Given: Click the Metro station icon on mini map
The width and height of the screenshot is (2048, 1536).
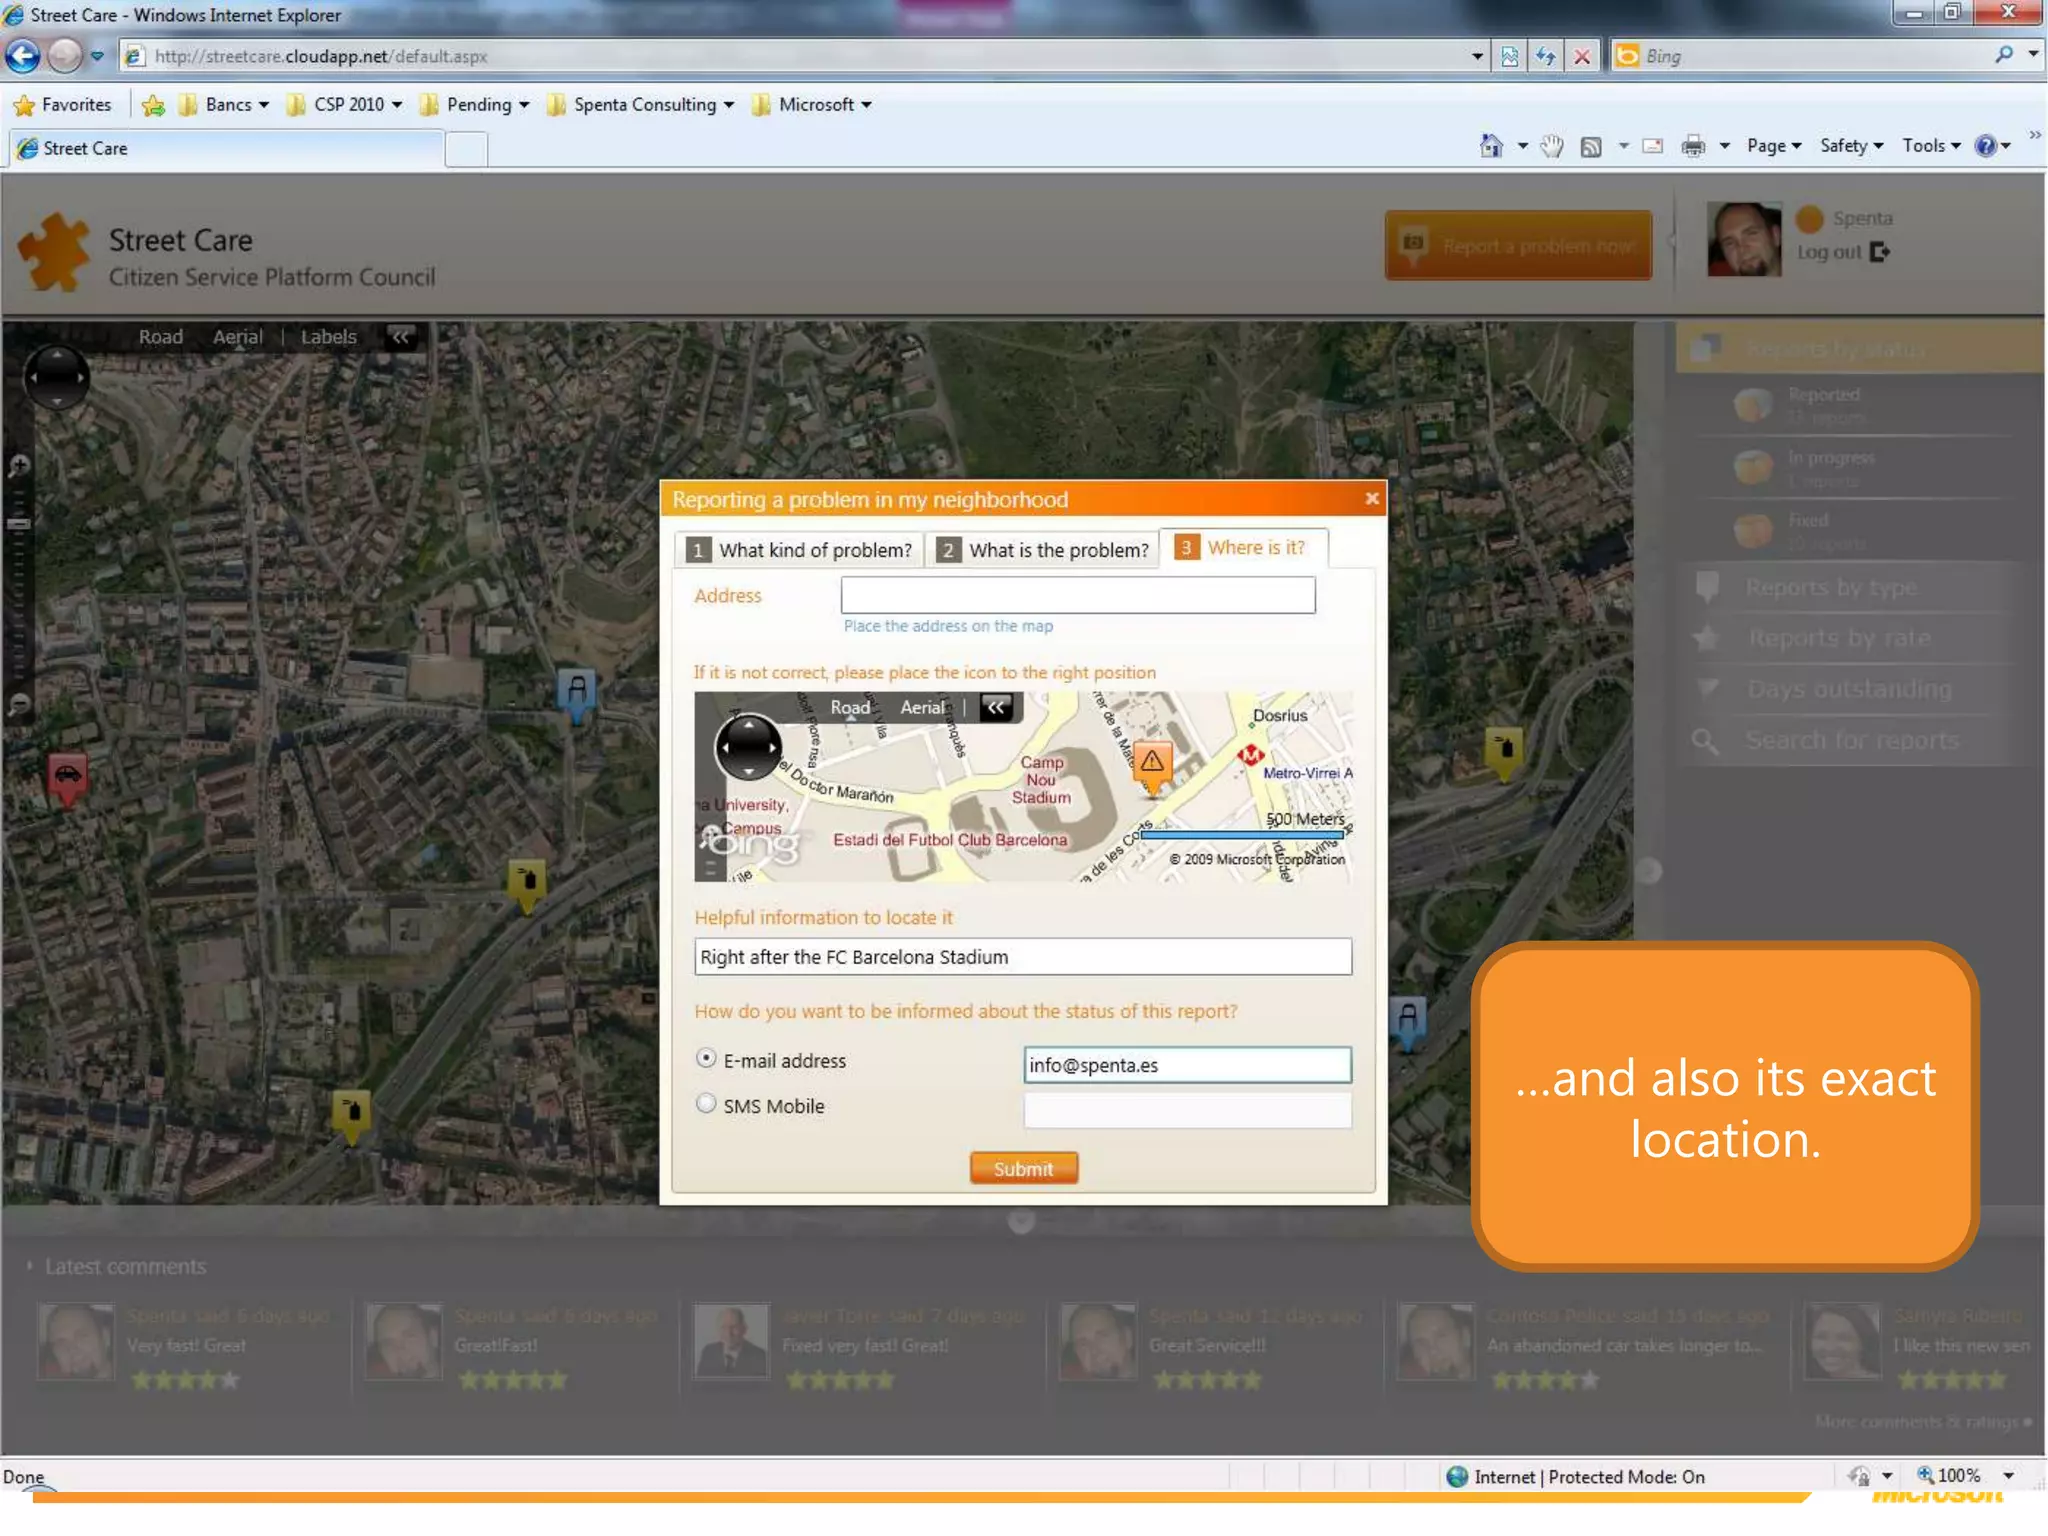Looking at the screenshot, I should tap(1250, 755).
